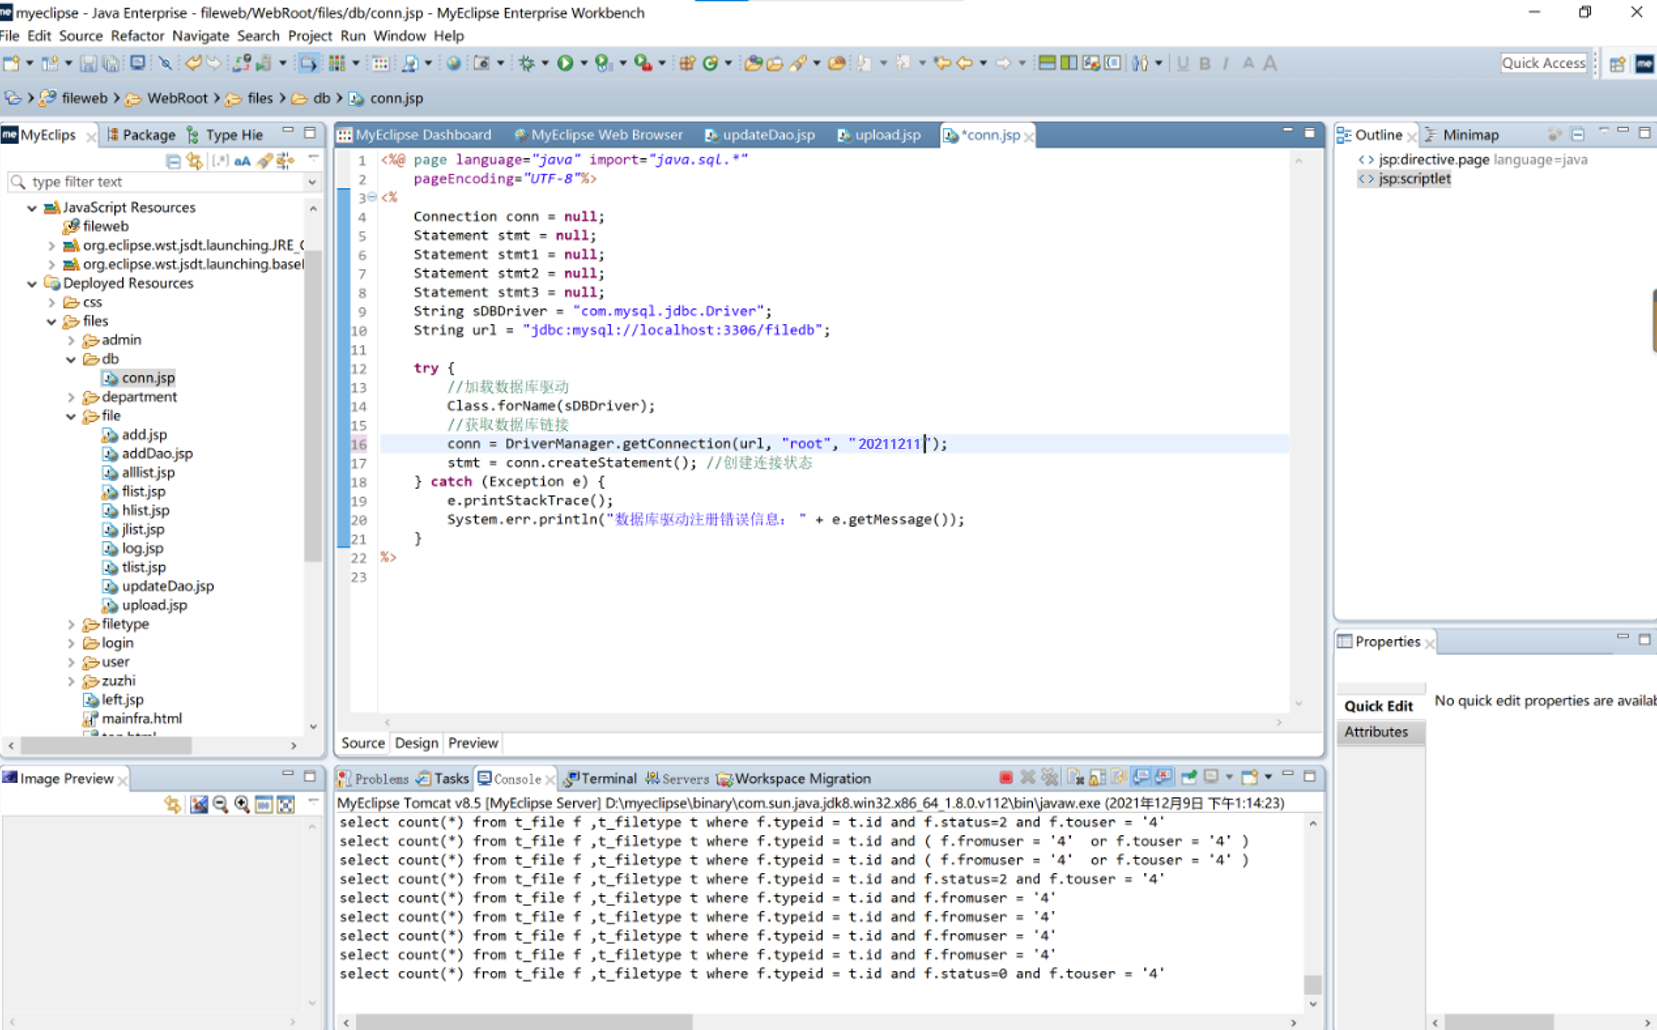
Task: Open the Run dropdown arrow
Action: [x=584, y=63]
